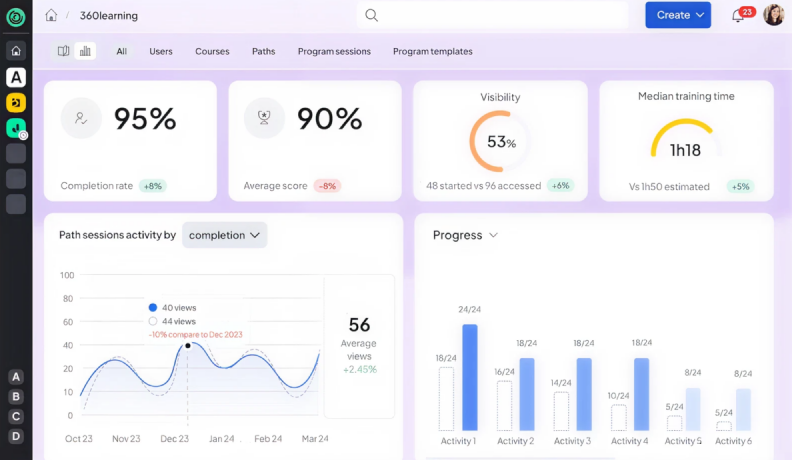Select group C in sidebar
The height and width of the screenshot is (460, 792).
point(16,416)
